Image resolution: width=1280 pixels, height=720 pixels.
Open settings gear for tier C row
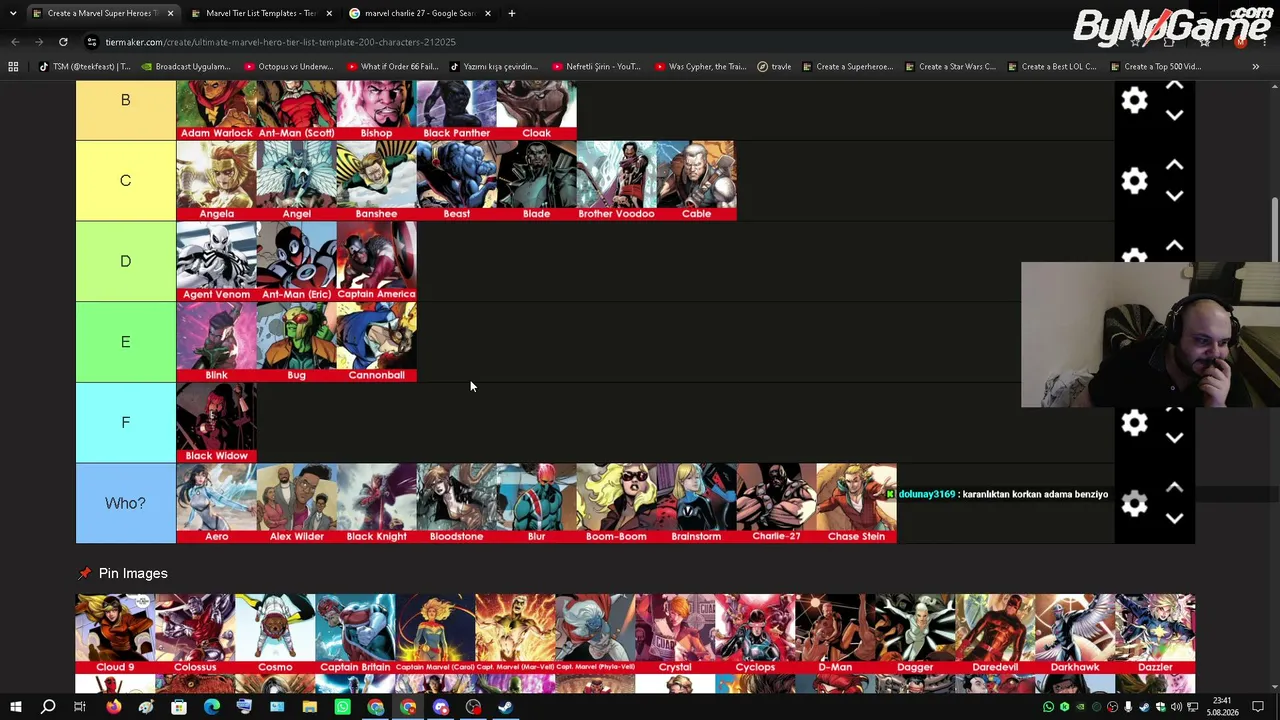1134,181
